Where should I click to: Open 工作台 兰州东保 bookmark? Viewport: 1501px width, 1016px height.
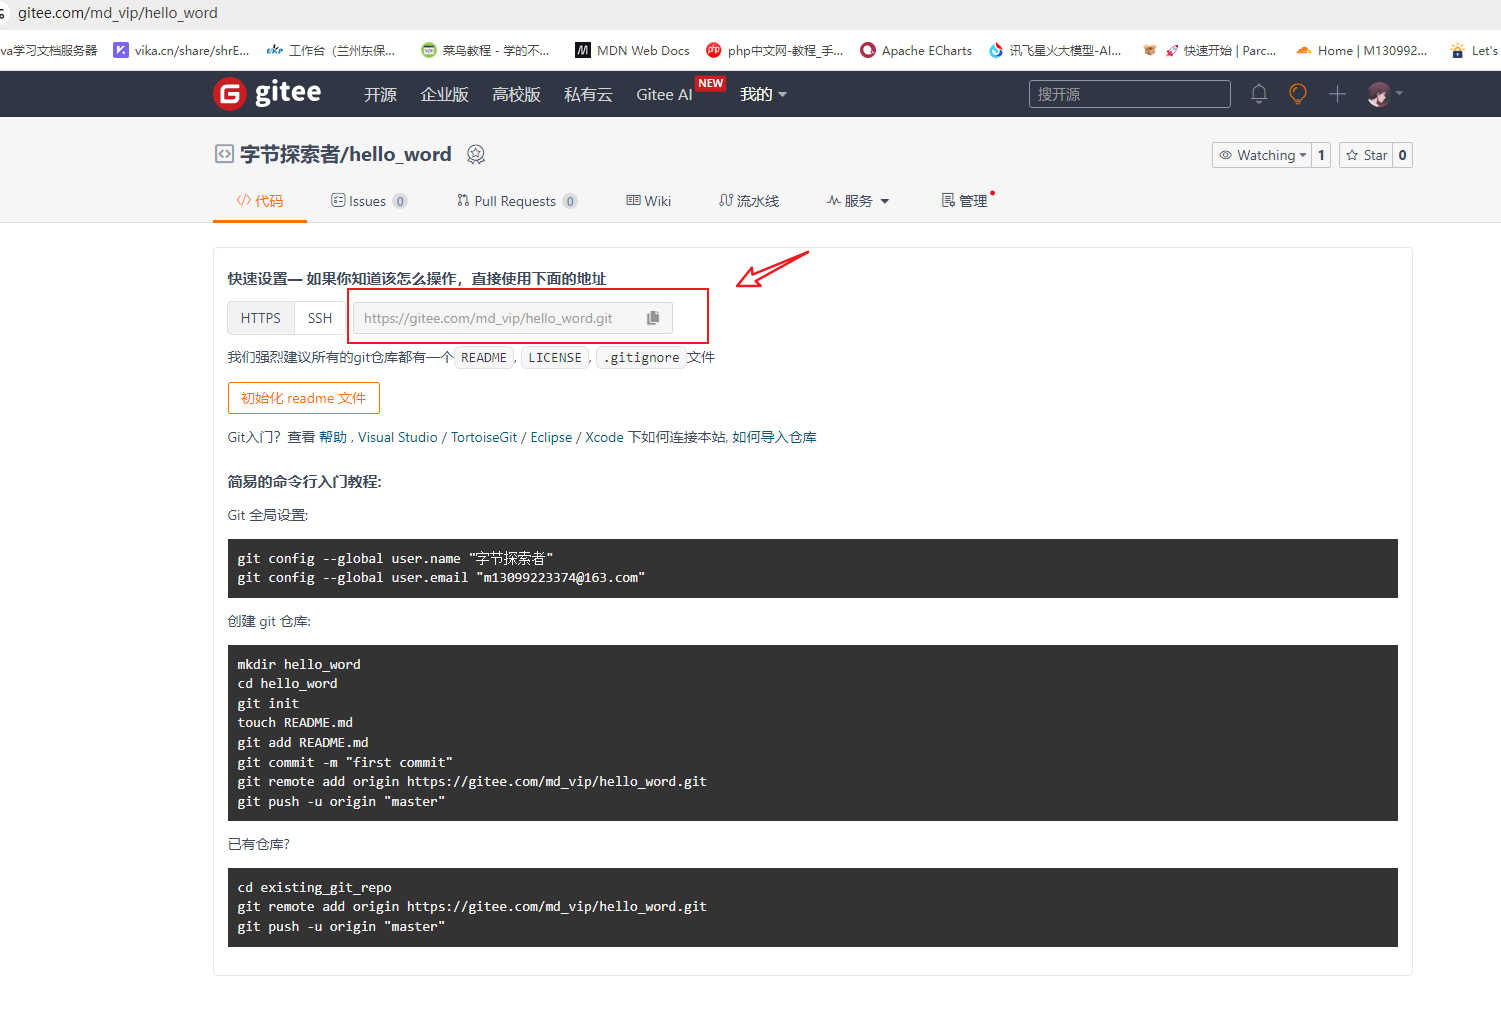point(331,50)
